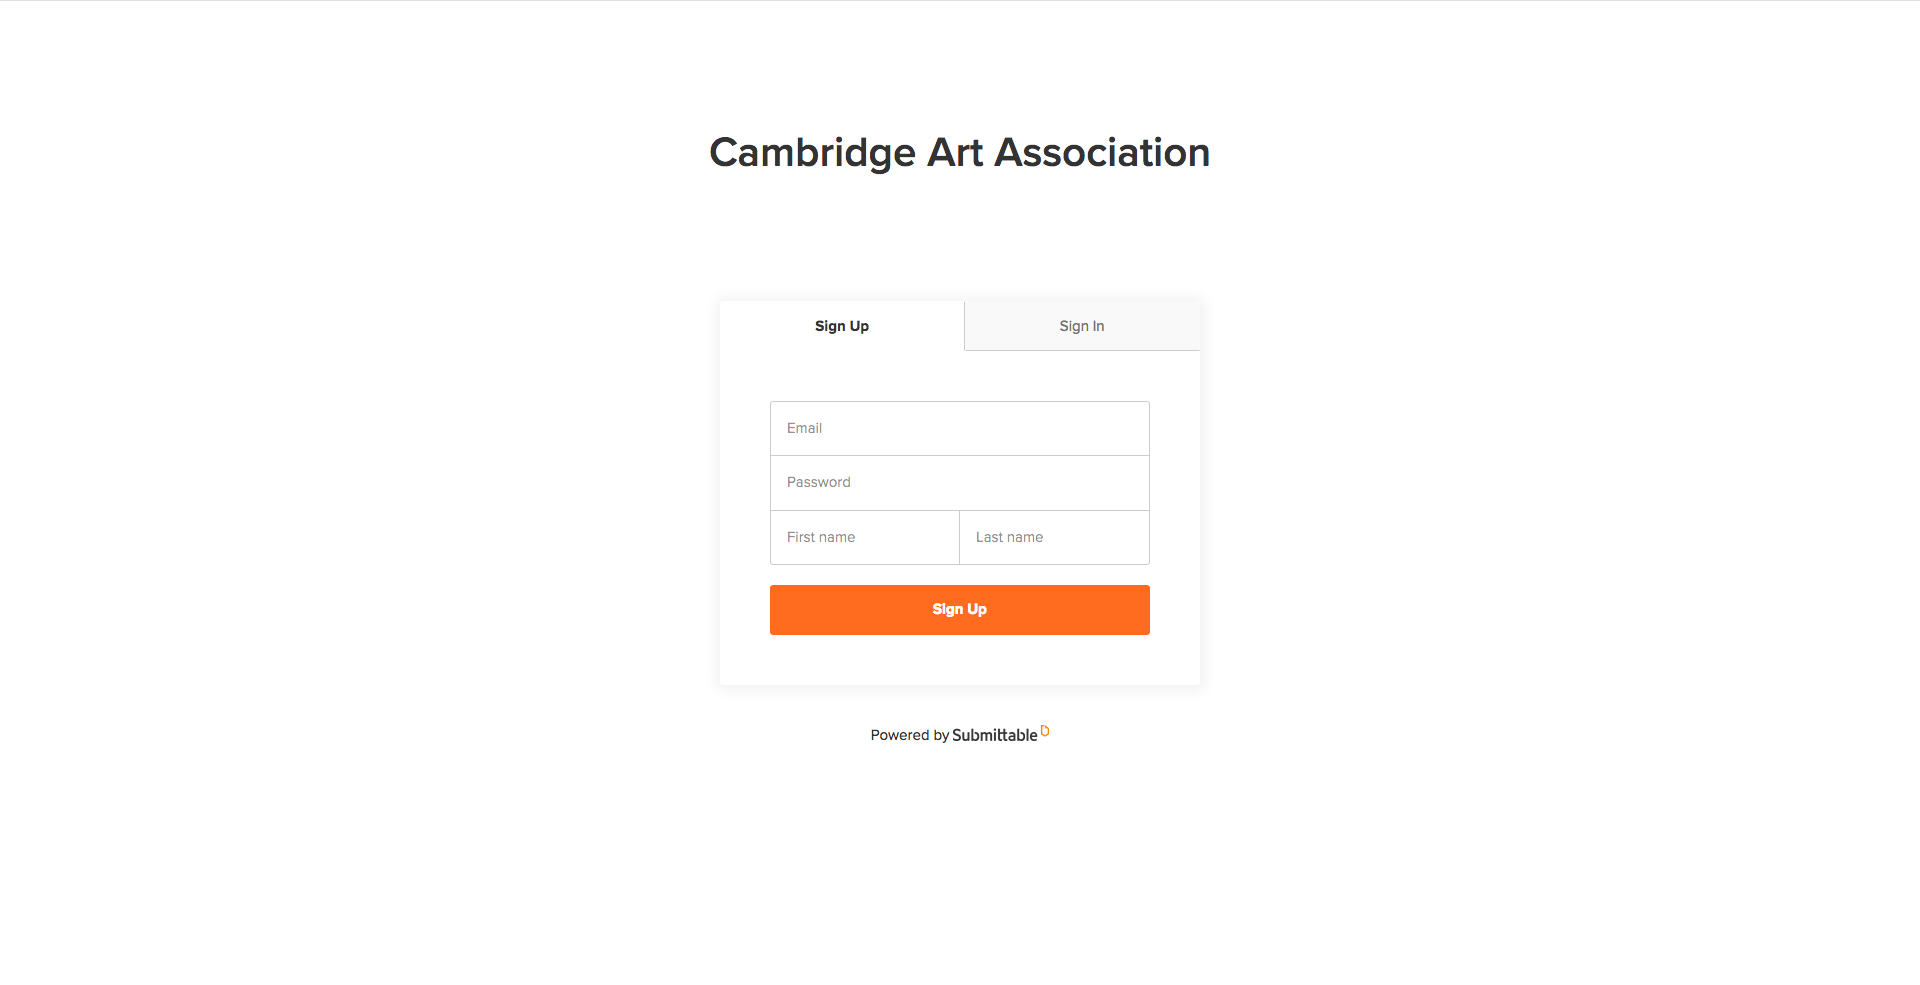The height and width of the screenshot is (985, 1920).
Task: Click the 'Last name' placeholder text
Action: (x=1009, y=537)
